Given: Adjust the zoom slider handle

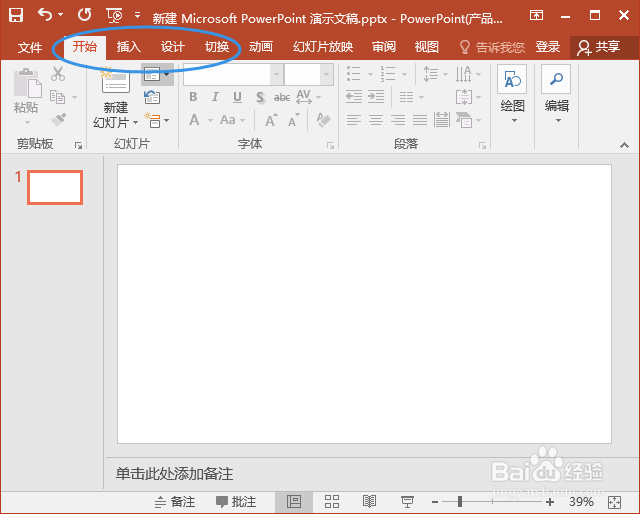Looking at the screenshot, I should tap(460, 501).
